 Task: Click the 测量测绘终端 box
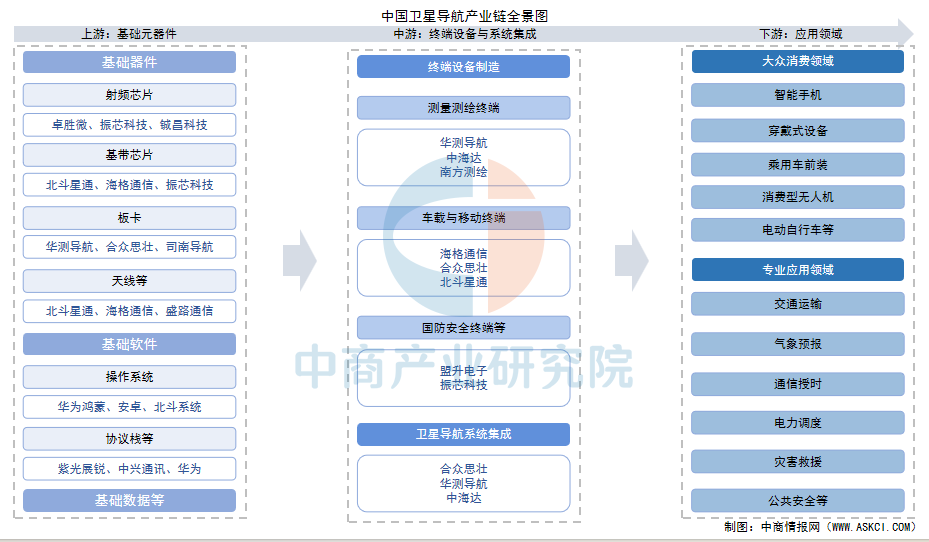[463, 108]
